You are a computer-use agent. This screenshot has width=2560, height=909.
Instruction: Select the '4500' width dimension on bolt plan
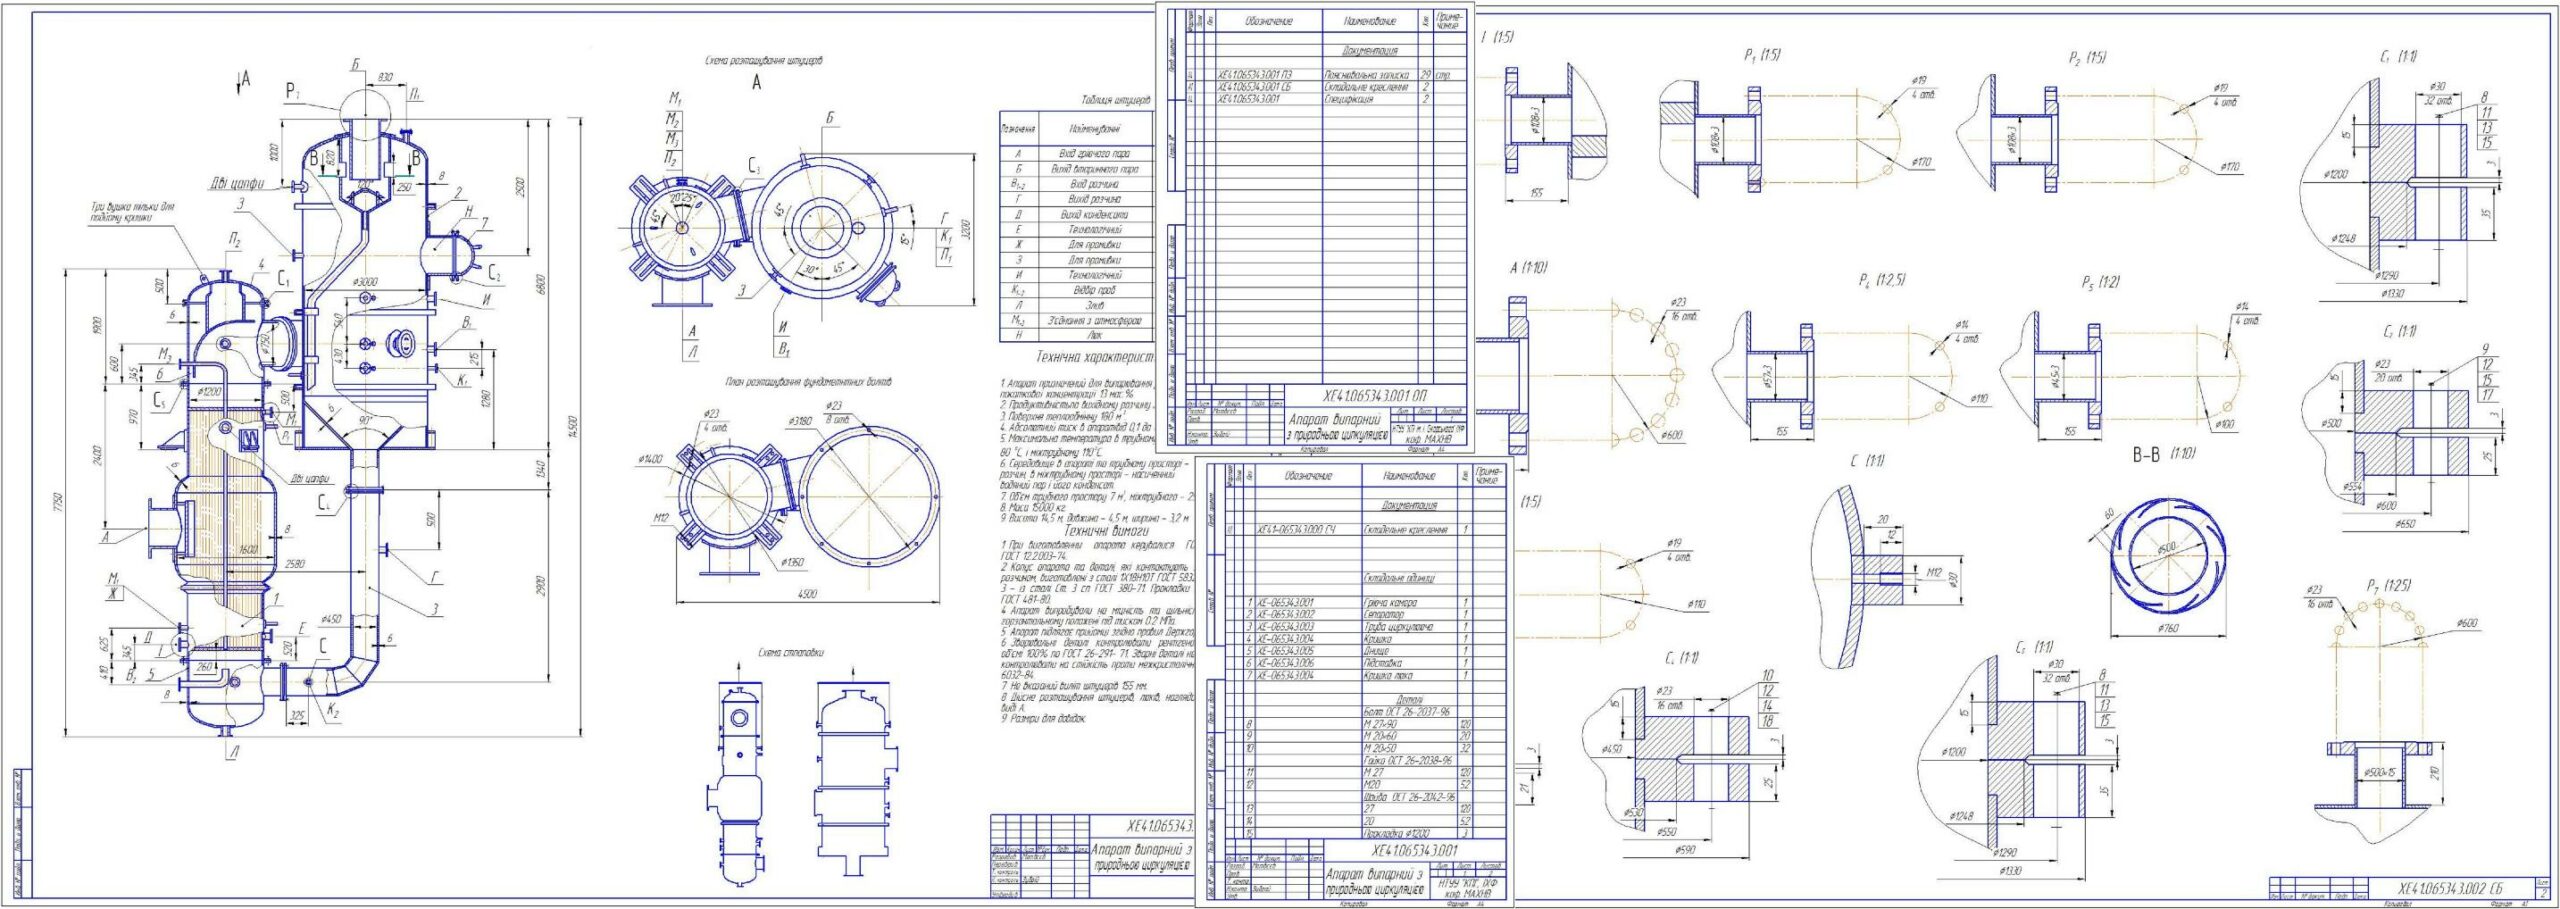(806, 595)
